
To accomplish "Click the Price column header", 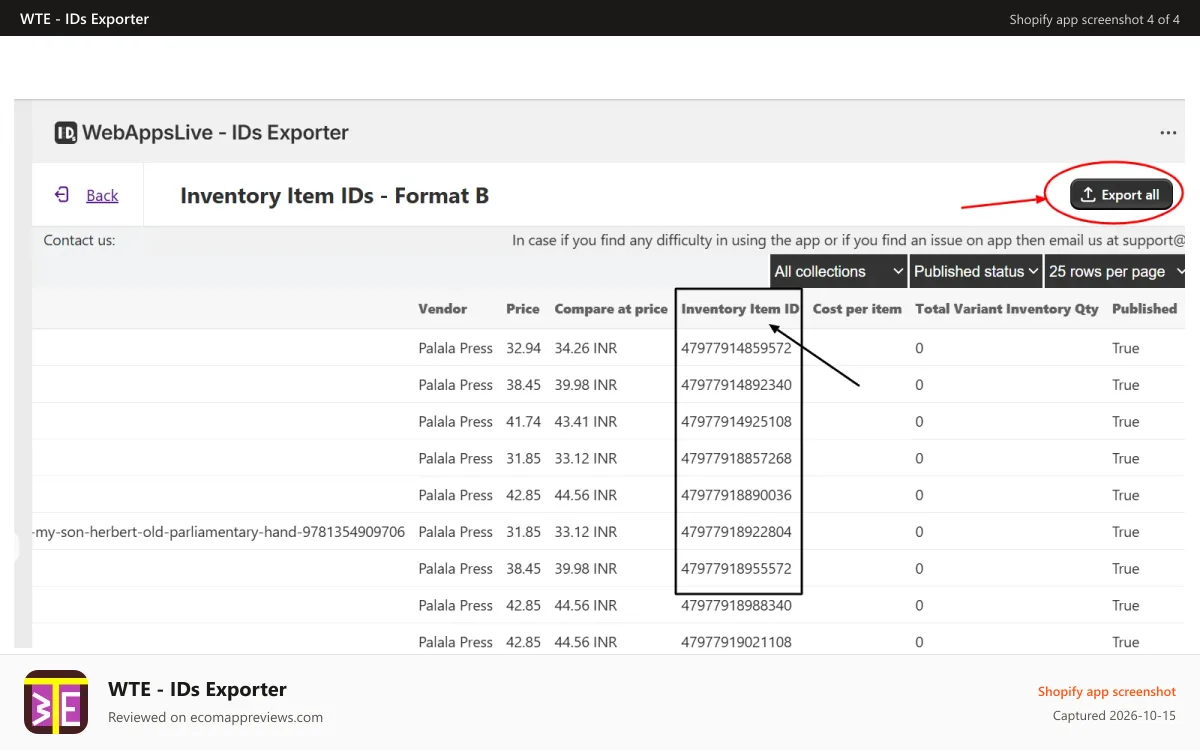I will click(523, 309).
